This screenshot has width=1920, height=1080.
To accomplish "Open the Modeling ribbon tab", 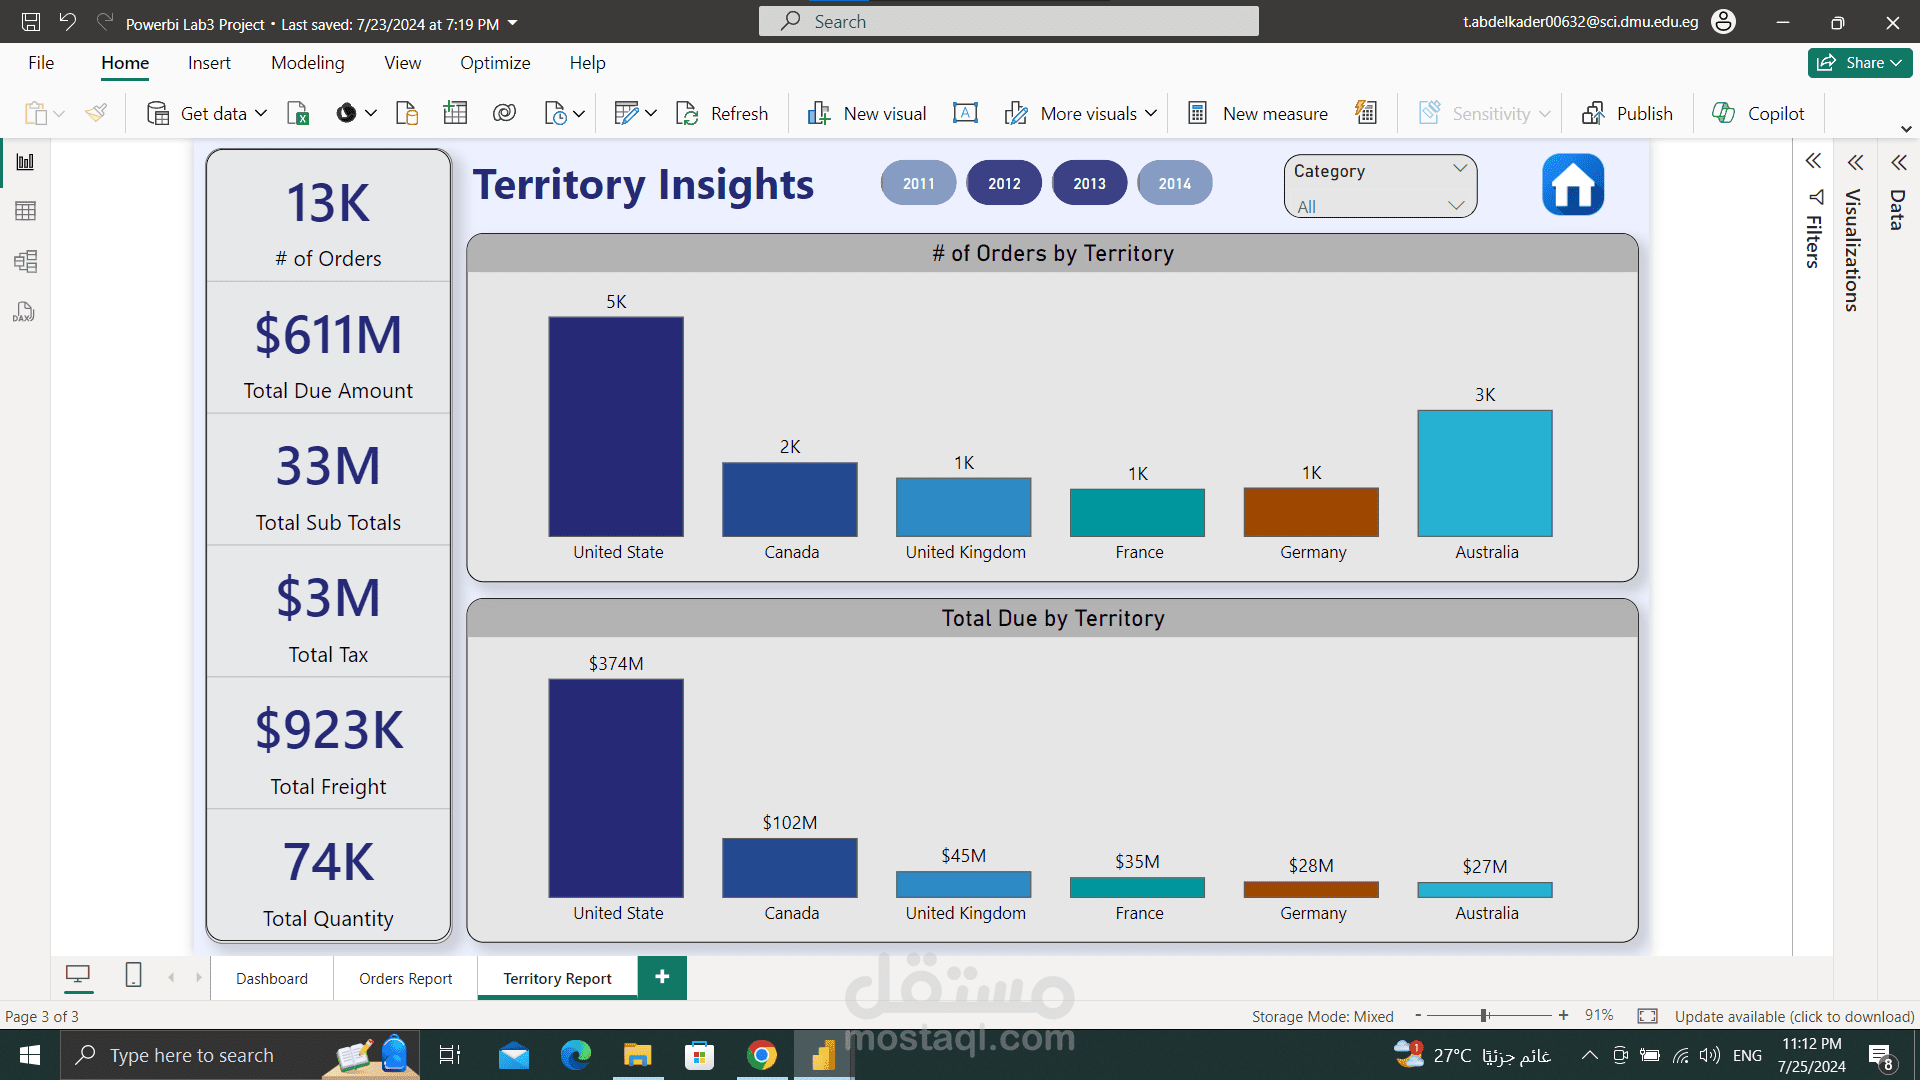I will click(307, 63).
